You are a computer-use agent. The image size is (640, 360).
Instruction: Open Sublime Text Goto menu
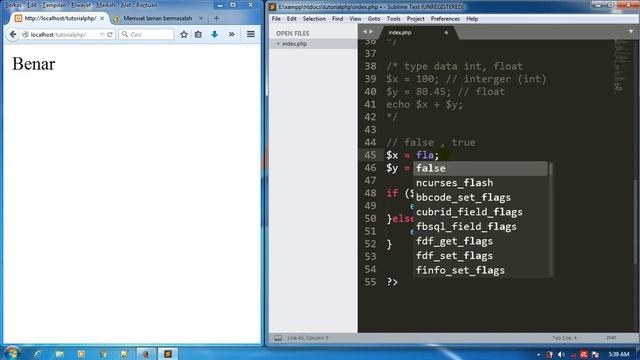click(374, 19)
